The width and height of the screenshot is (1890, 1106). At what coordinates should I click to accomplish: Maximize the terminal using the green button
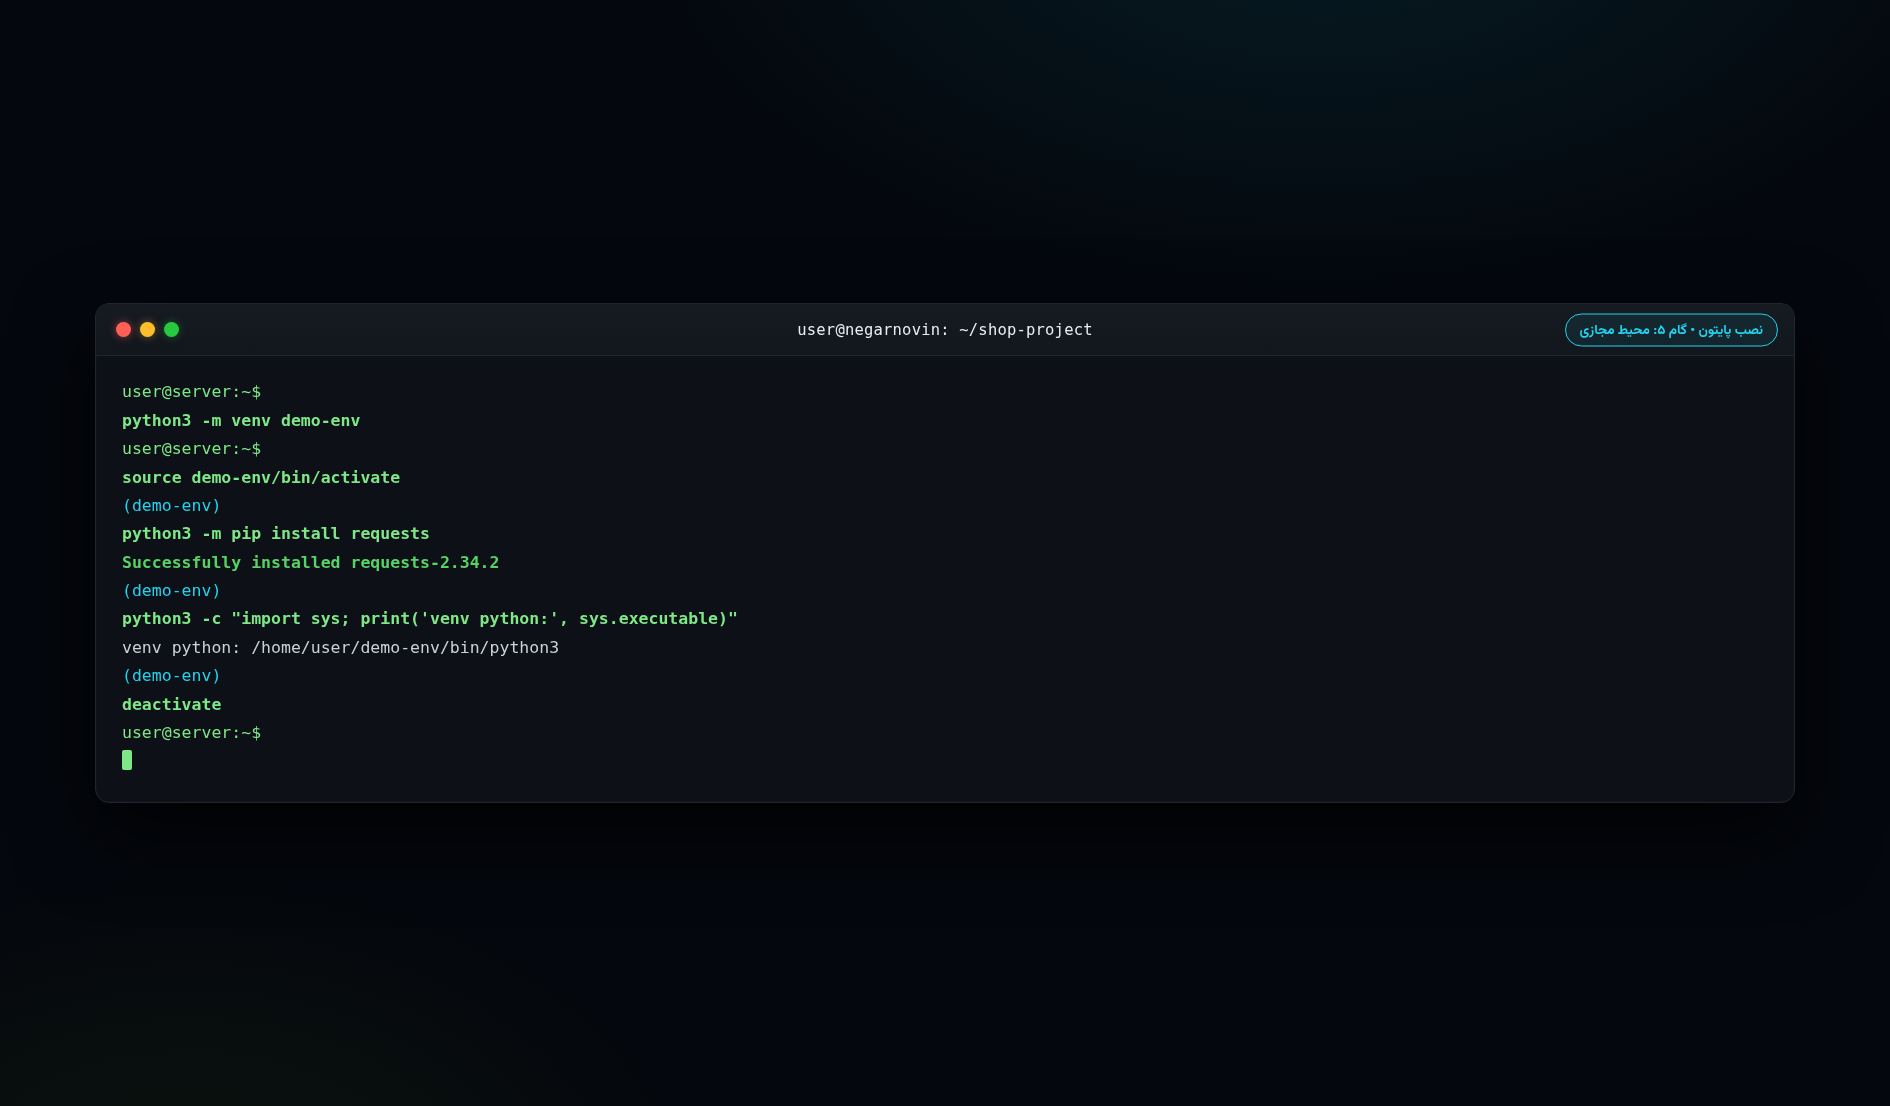171,330
